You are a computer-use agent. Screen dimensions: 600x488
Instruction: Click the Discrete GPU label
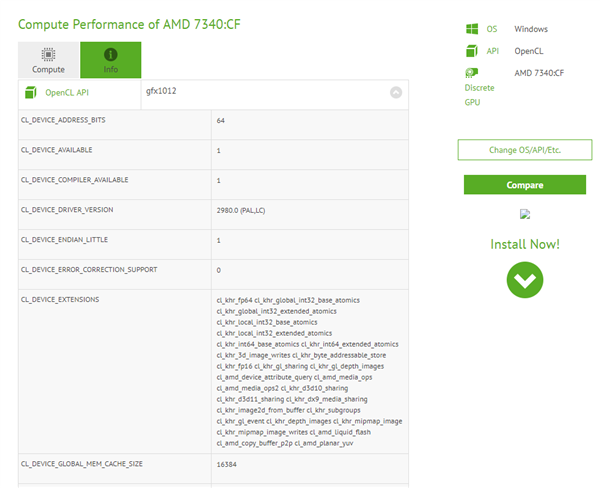tap(479, 95)
